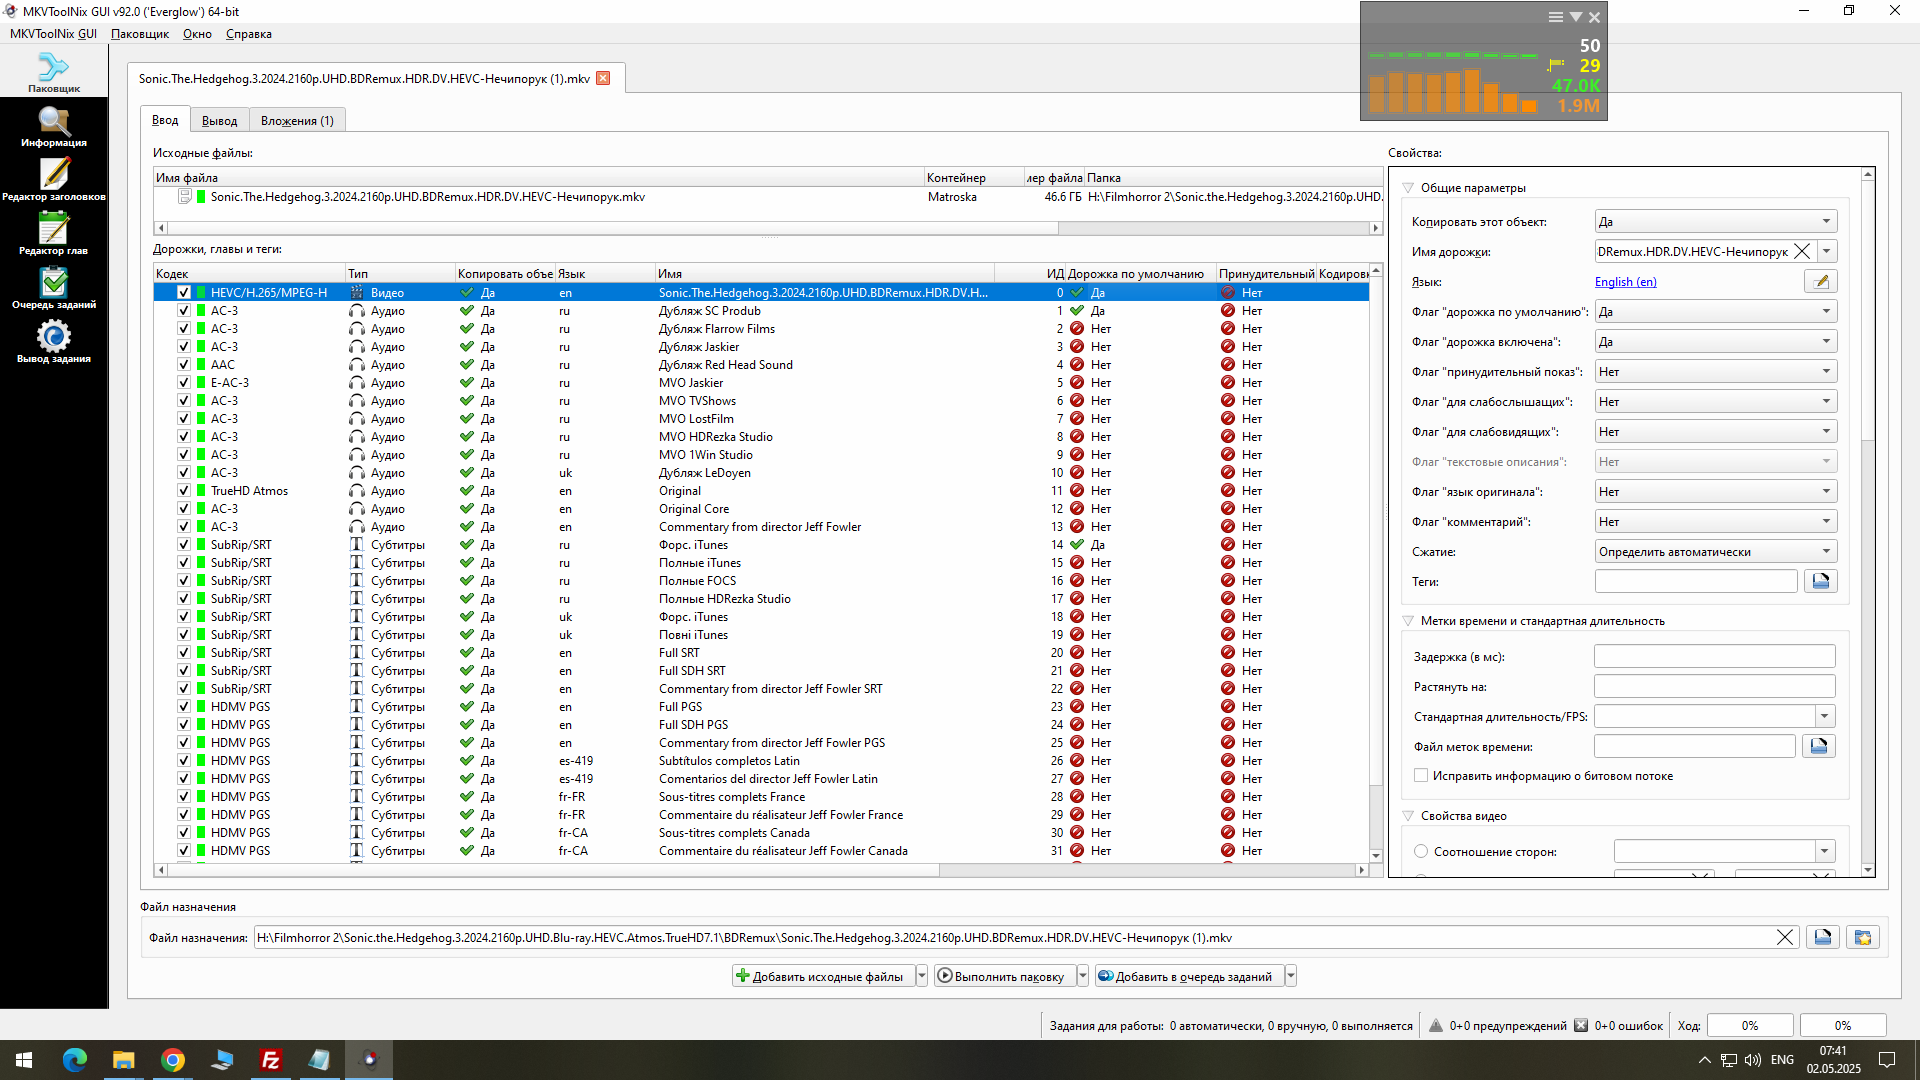The image size is (1920, 1080).
Task: Open Вывод задания job output
Action: click(54, 343)
